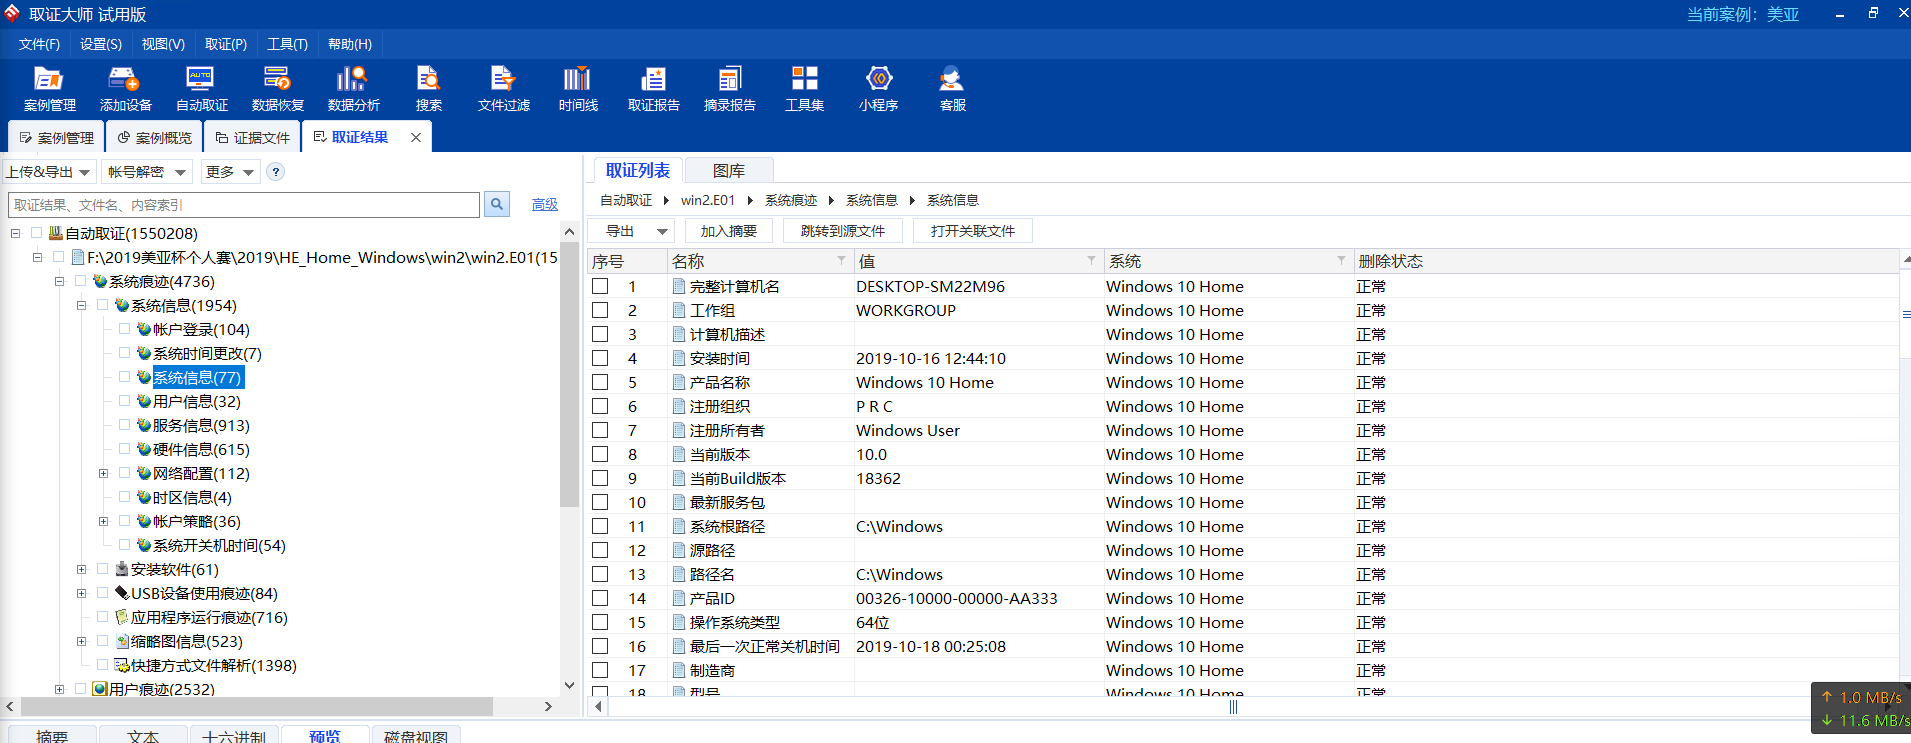Switch to the 图库 tab
This screenshot has height=743, width=1911.
click(x=729, y=171)
